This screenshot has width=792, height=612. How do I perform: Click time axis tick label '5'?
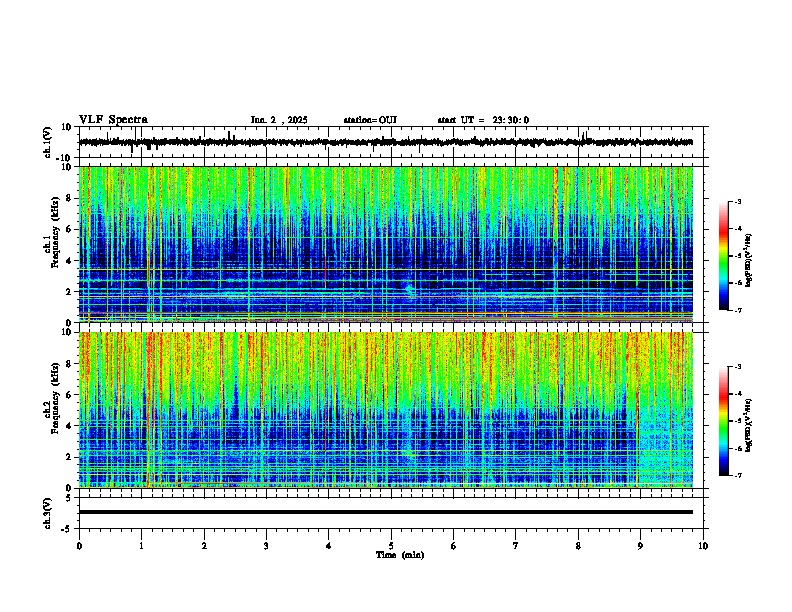pyautogui.click(x=391, y=546)
